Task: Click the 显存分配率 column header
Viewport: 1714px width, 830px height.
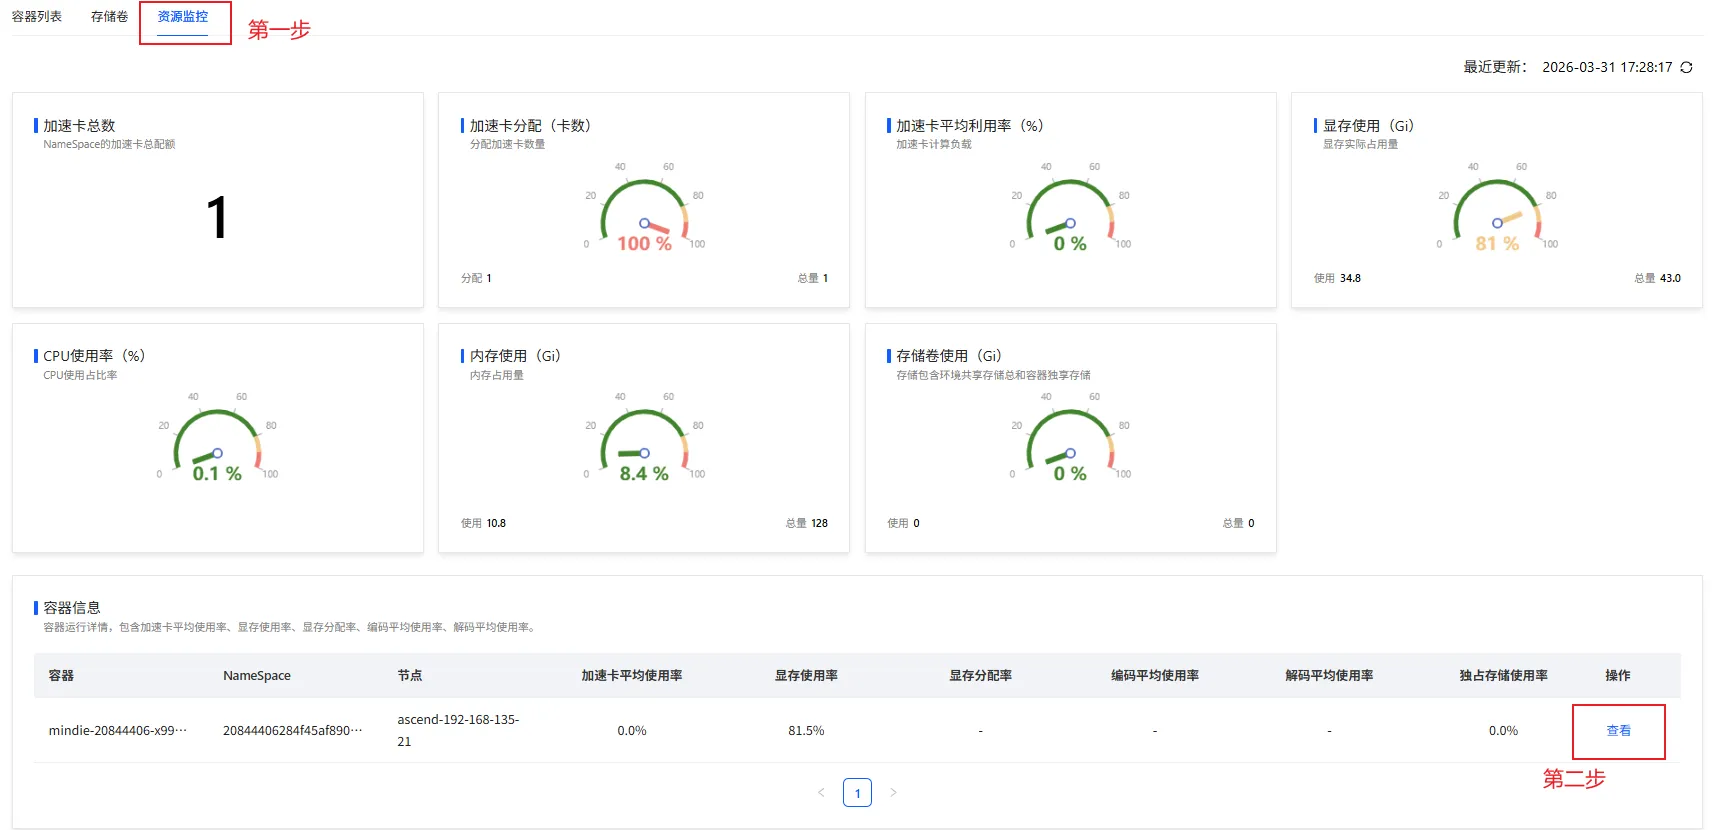Action: (x=980, y=676)
